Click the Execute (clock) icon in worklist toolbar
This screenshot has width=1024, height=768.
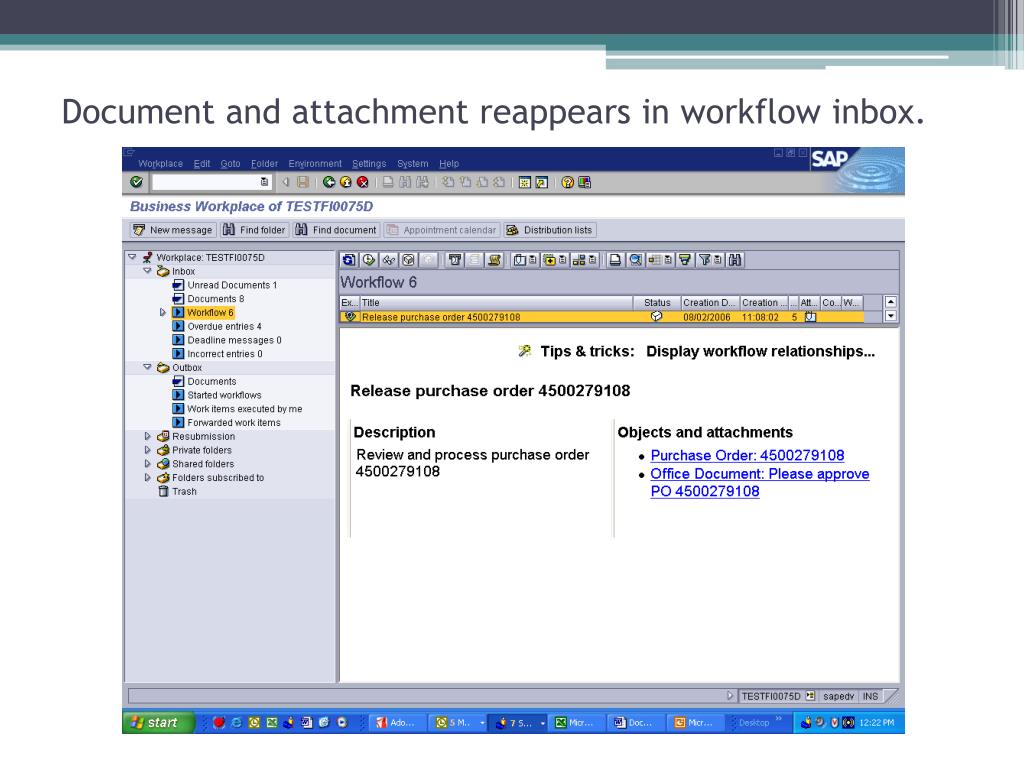point(369,260)
